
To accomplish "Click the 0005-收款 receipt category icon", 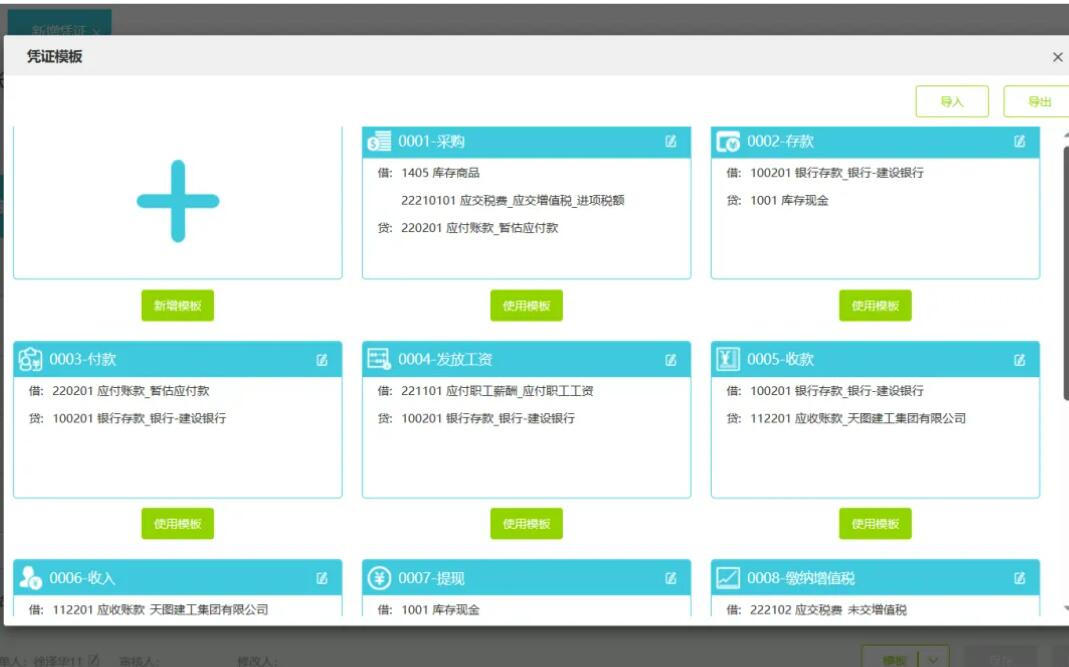I will point(727,359).
